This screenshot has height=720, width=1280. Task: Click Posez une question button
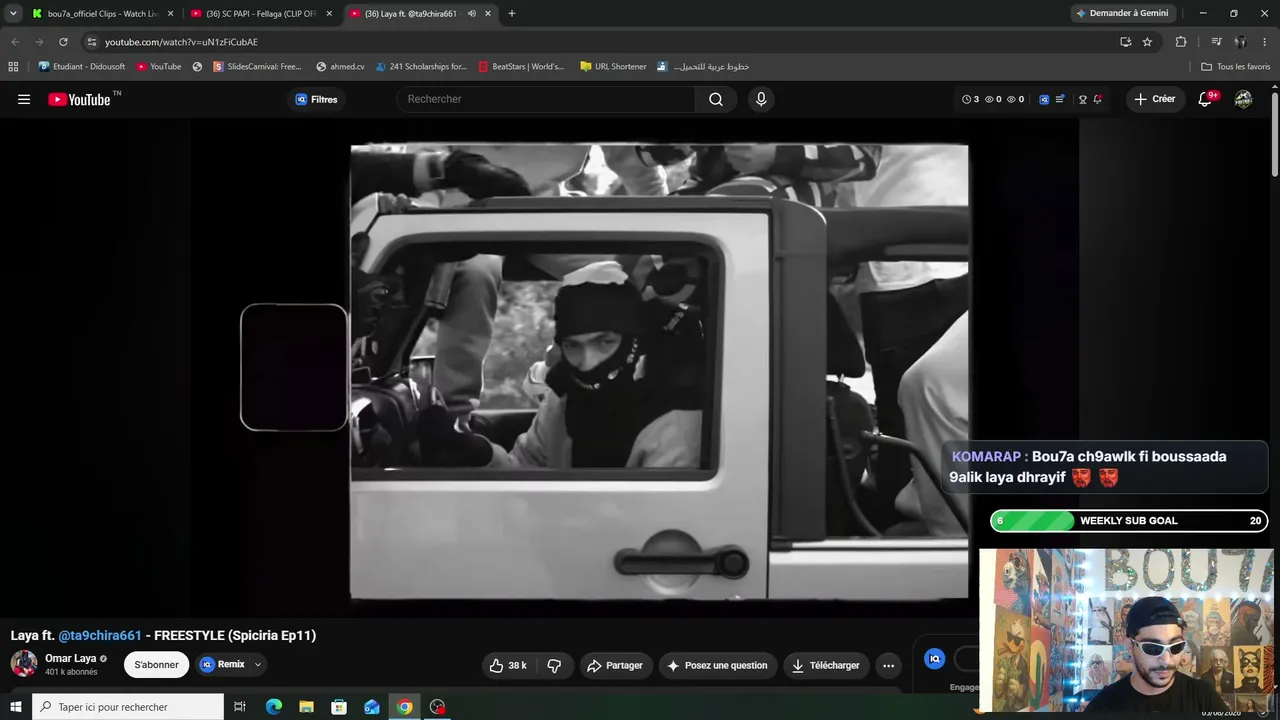tap(717, 665)
